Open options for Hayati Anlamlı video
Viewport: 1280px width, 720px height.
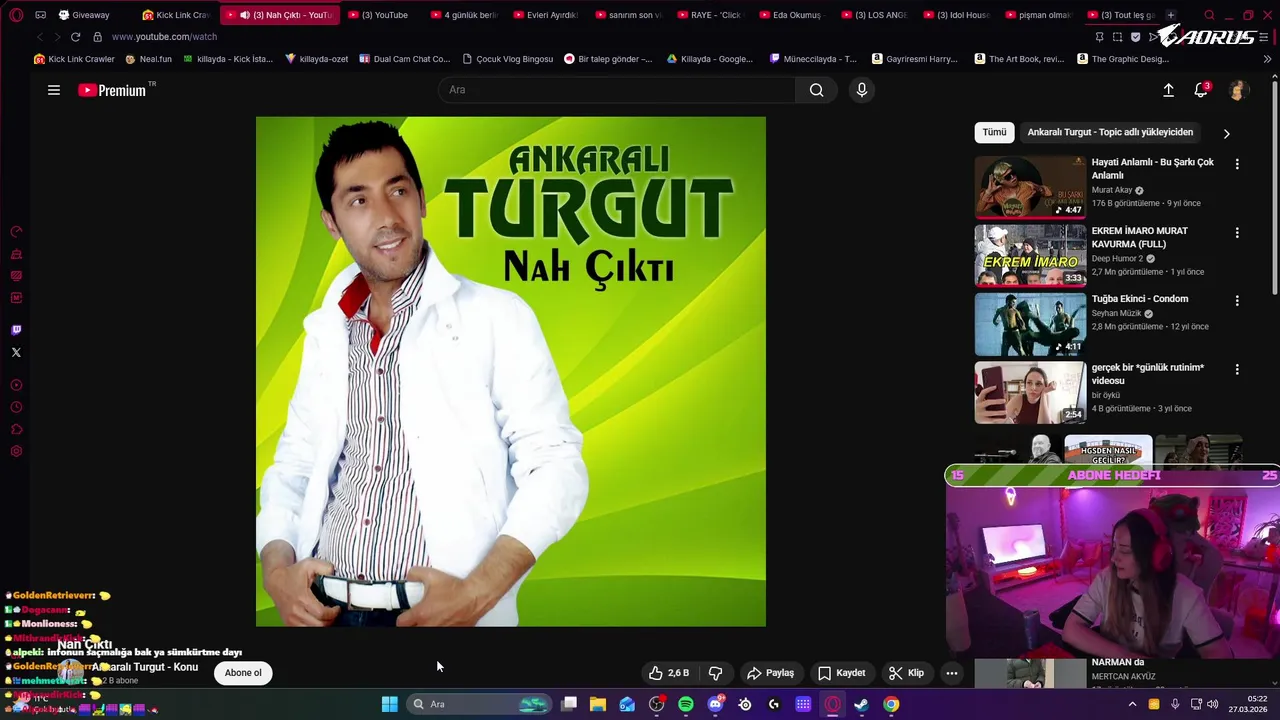(1237, 164)
